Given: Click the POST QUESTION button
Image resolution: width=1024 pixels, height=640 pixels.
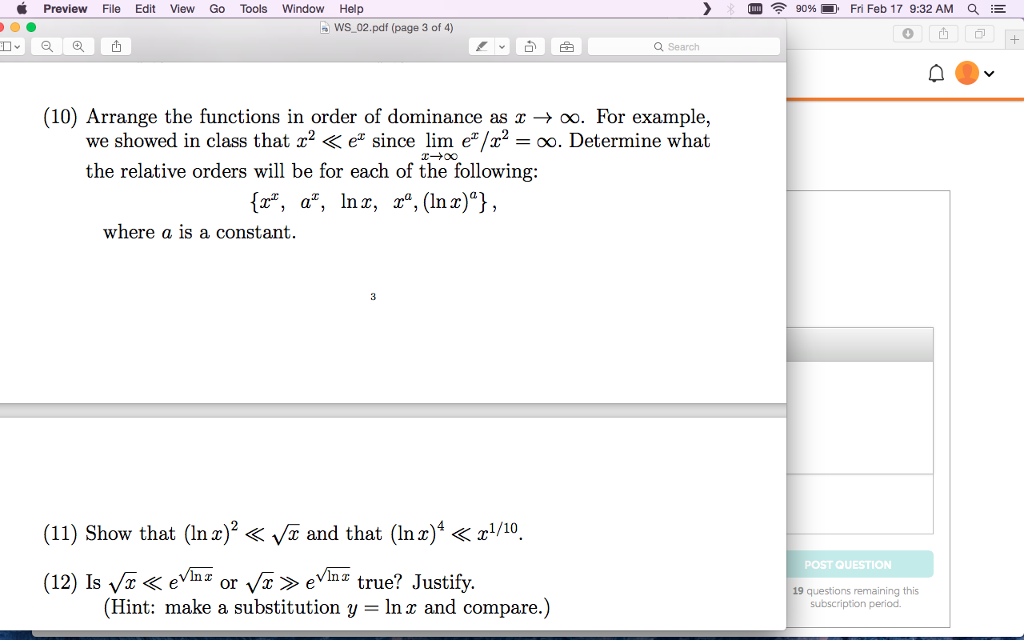Looking at the screenshot, I should point(860,564).
